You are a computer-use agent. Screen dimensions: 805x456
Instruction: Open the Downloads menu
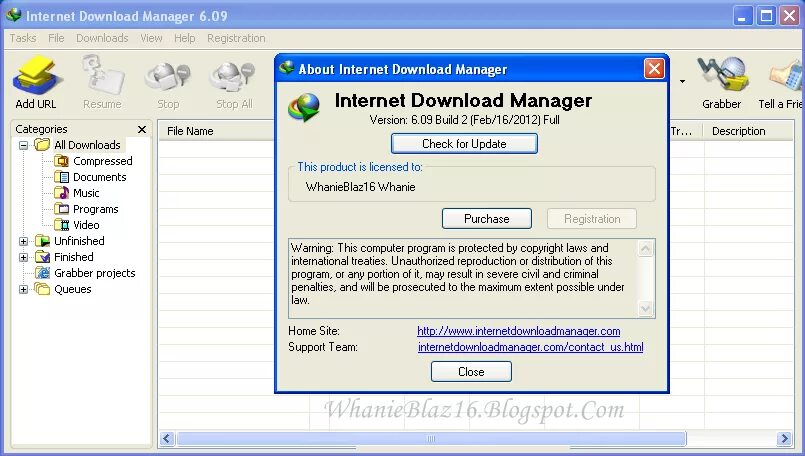click(102, 38)
